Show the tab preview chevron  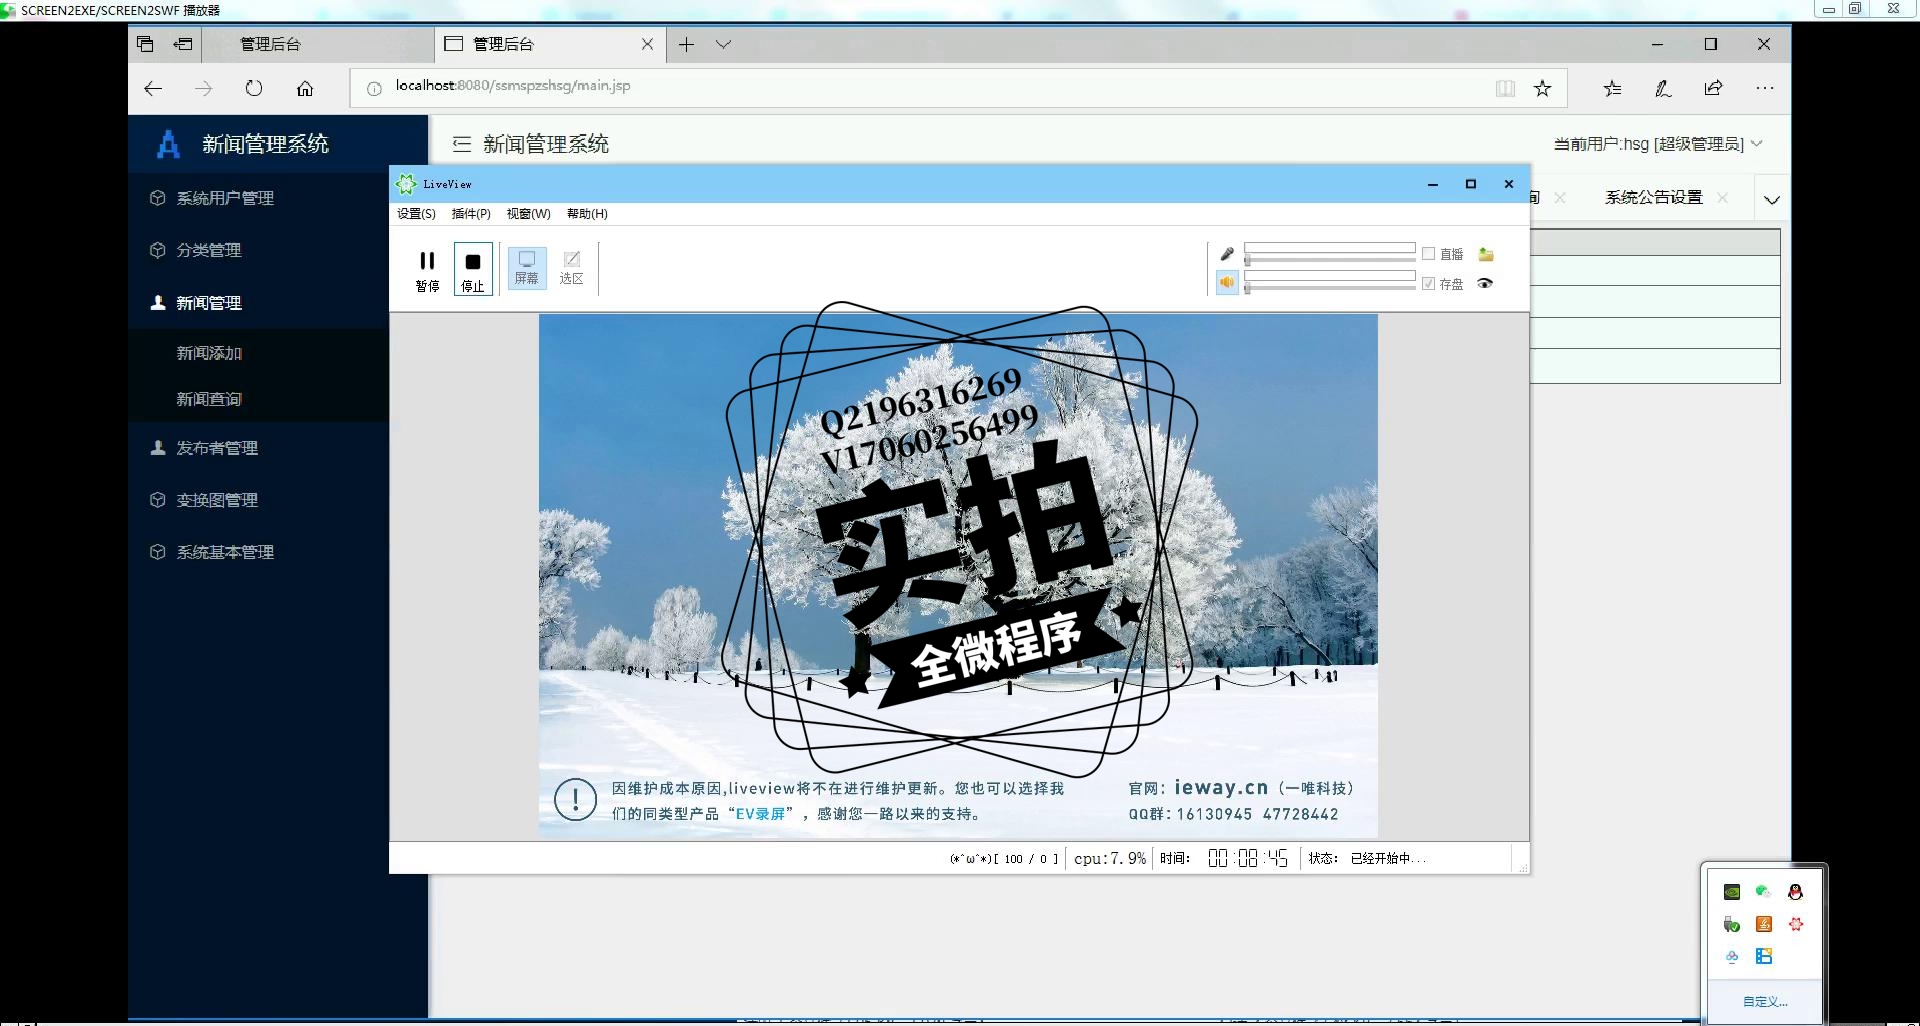coord(723,44)
